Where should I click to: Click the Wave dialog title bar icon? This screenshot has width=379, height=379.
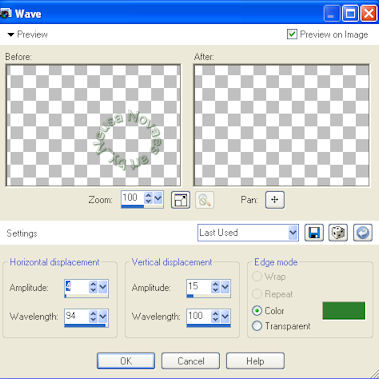(6, 14)
